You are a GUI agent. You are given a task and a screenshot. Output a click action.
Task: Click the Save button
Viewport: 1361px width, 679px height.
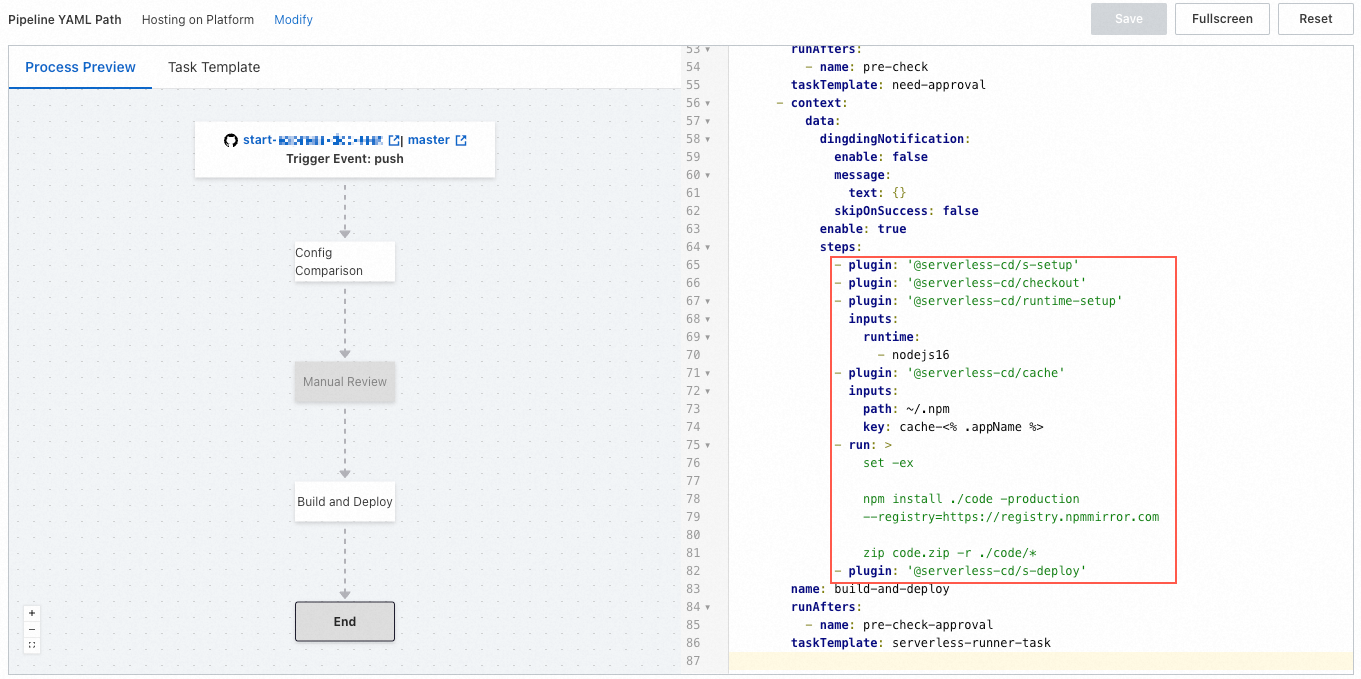pyautogui.click(x=1128, y=18)
